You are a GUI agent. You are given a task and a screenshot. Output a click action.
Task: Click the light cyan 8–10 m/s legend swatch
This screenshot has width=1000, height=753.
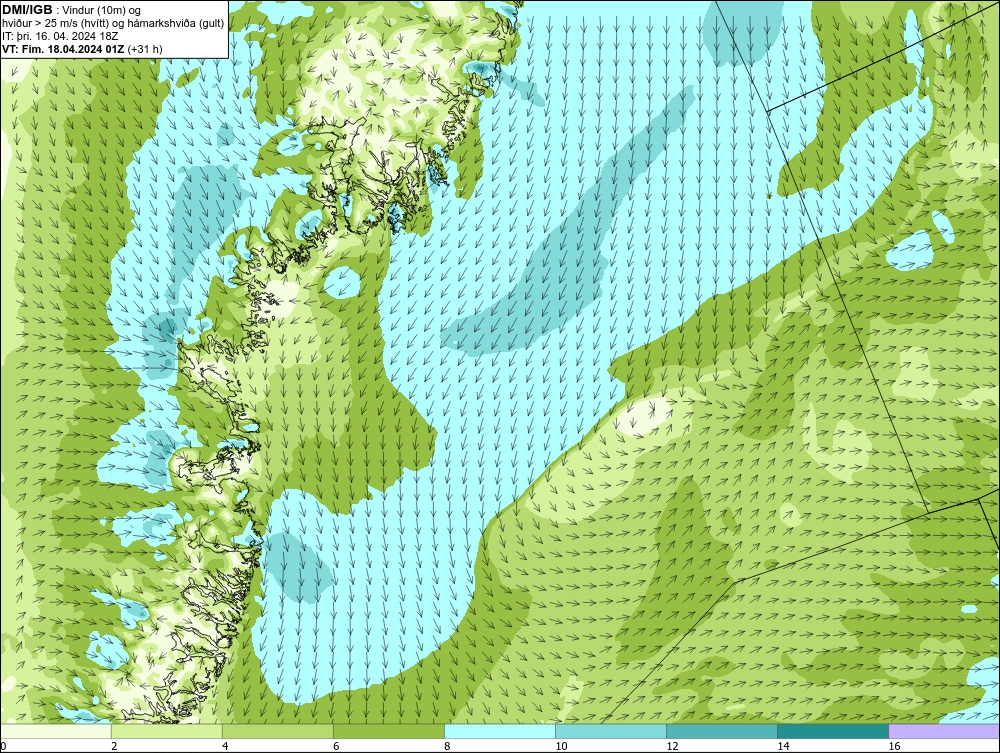pyautogui.click(x=500, y=731)
